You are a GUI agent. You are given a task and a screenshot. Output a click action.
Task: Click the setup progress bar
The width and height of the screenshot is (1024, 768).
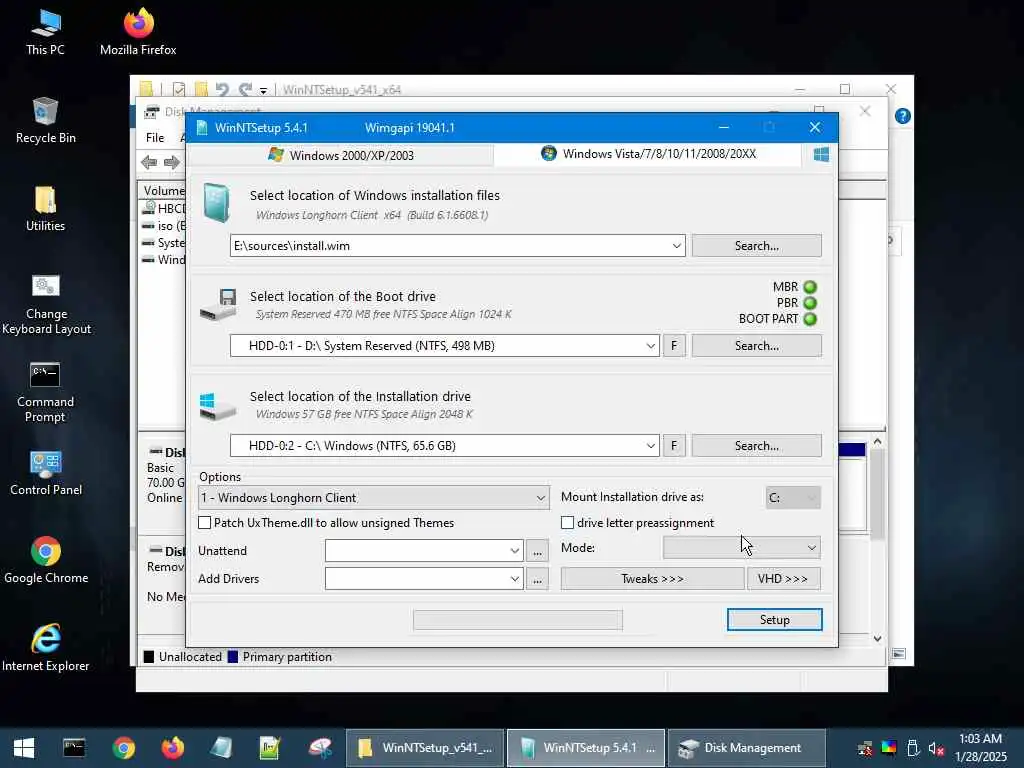(x=518, y=620)
